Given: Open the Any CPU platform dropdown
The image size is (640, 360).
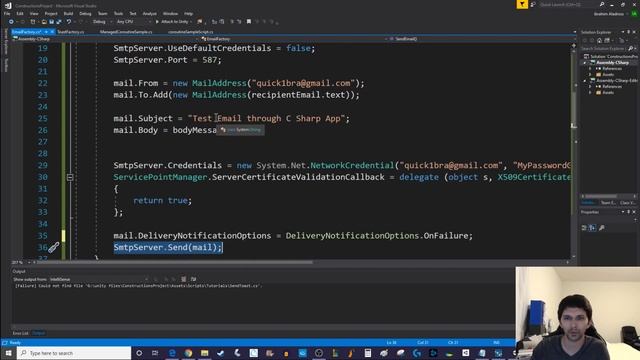Looking at the screenshot, I should (133, 22).
